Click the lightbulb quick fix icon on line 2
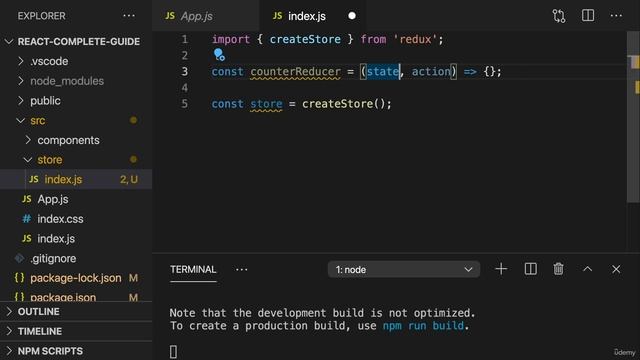The width and height of the screenshot is (640, 360). (219, 54)
